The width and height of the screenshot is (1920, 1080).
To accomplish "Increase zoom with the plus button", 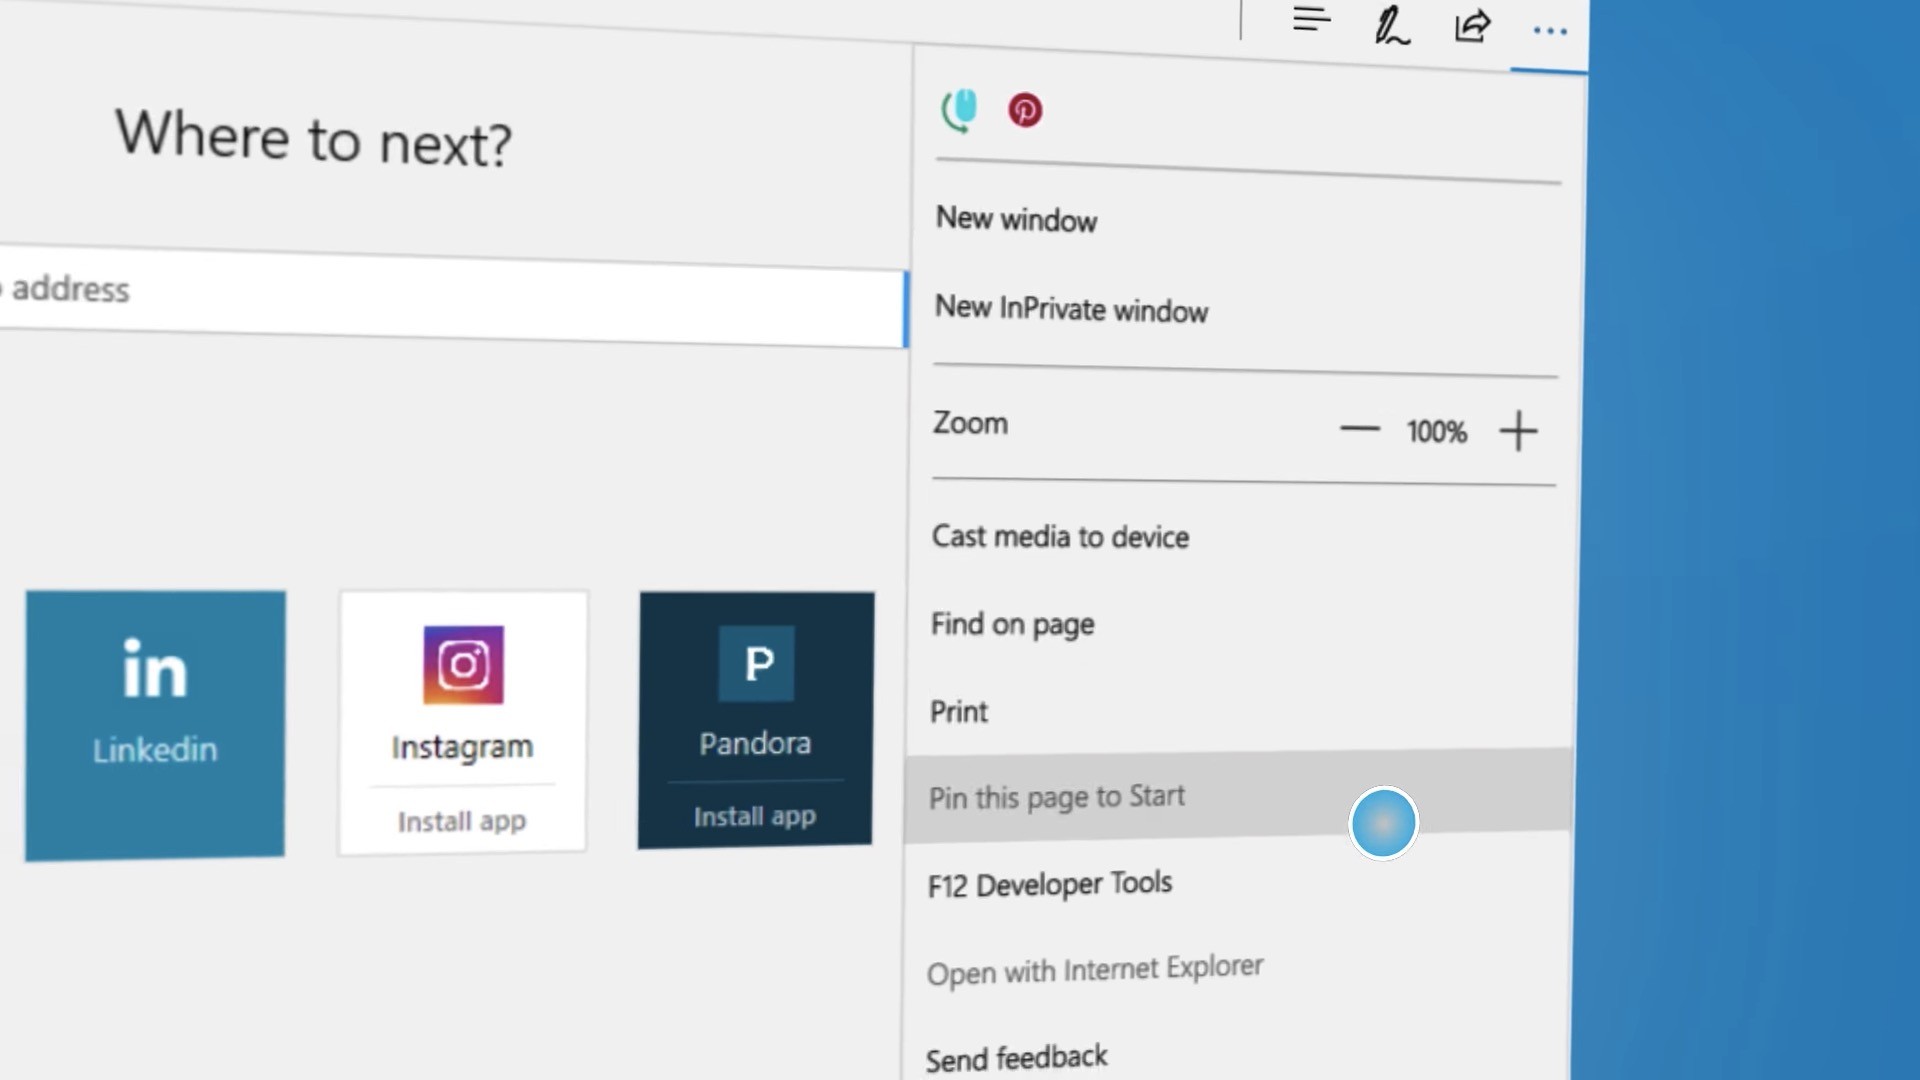I will 1518,432.
